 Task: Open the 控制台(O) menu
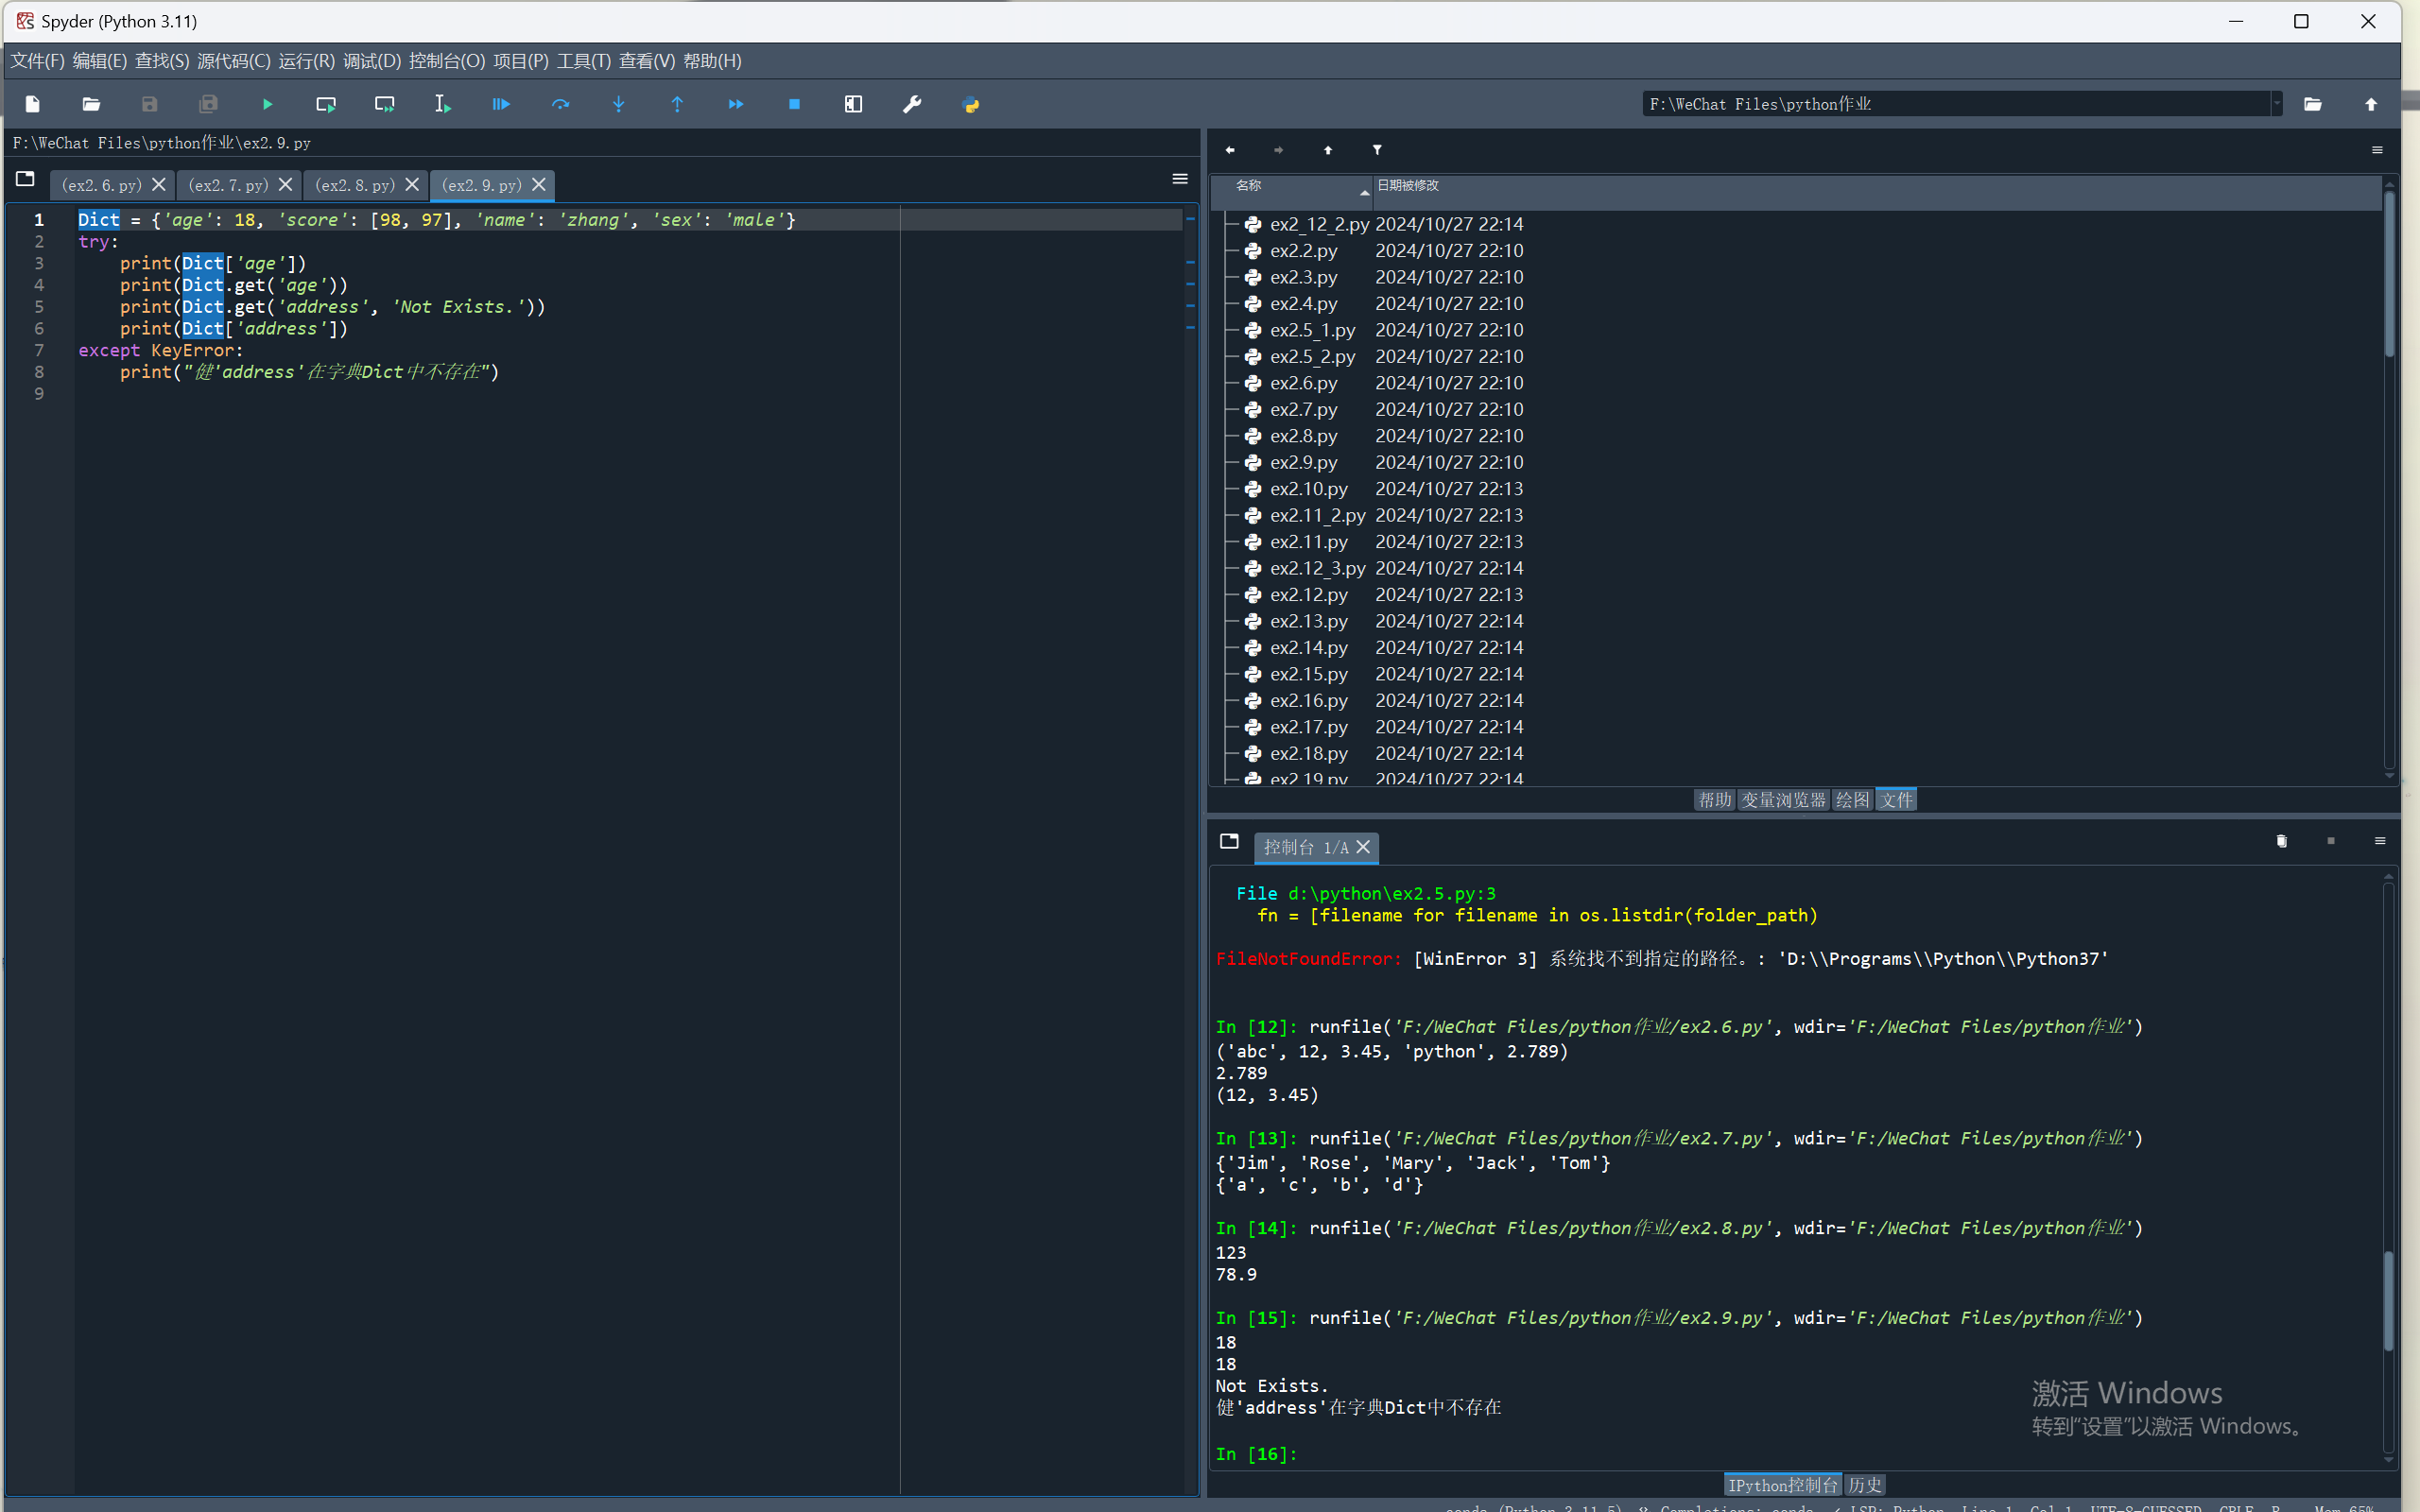tap(446, 61)
